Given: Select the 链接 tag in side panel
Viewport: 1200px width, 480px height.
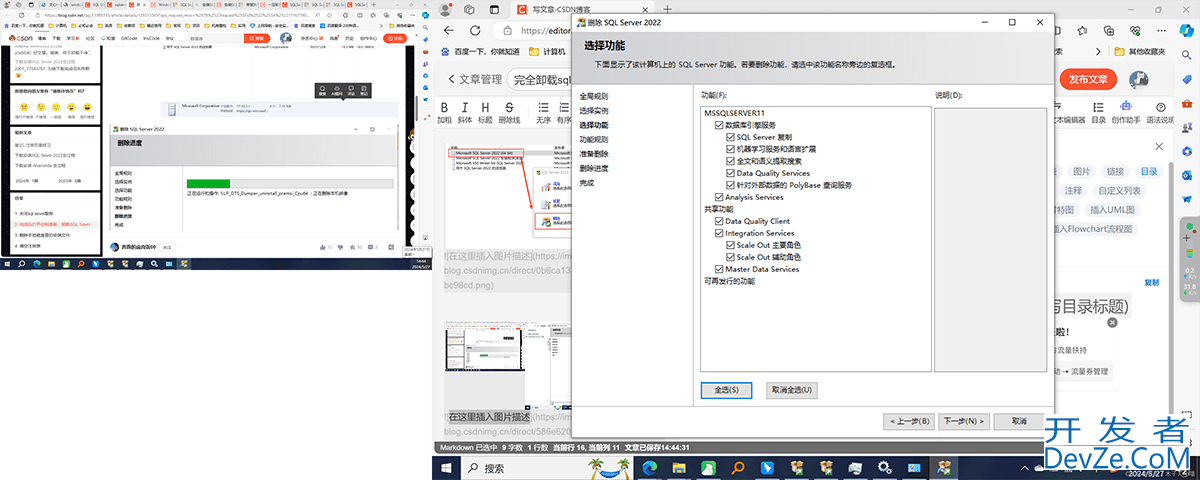Looking at the screenshot, I should pos(1116,172).
